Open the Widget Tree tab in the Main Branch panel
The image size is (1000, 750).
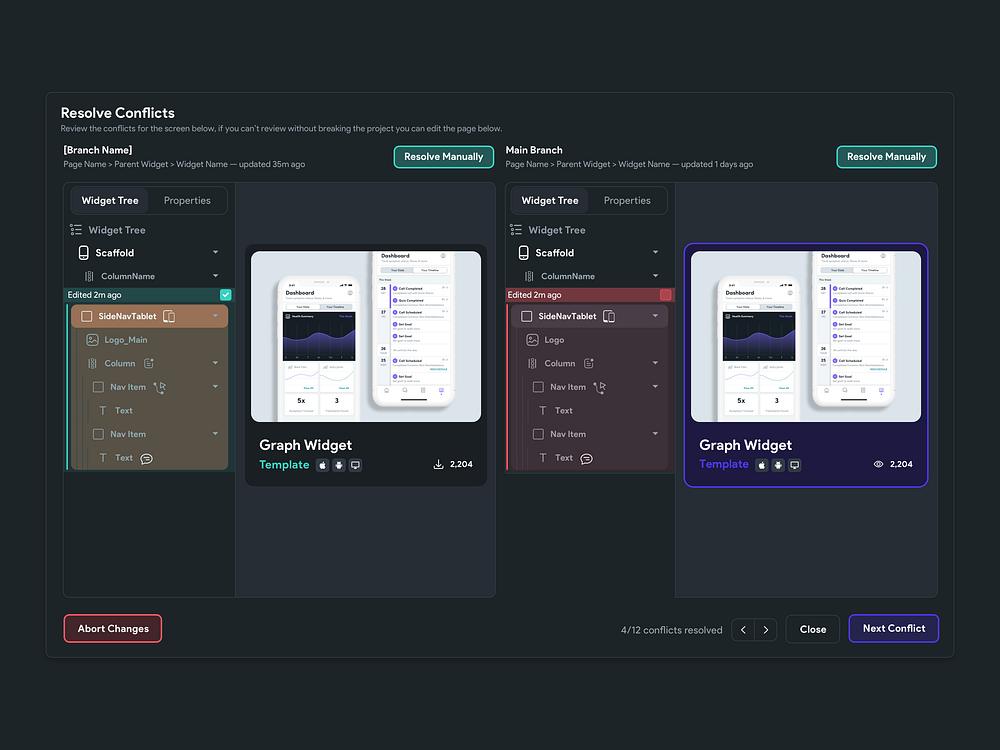(x=549, y=200)
